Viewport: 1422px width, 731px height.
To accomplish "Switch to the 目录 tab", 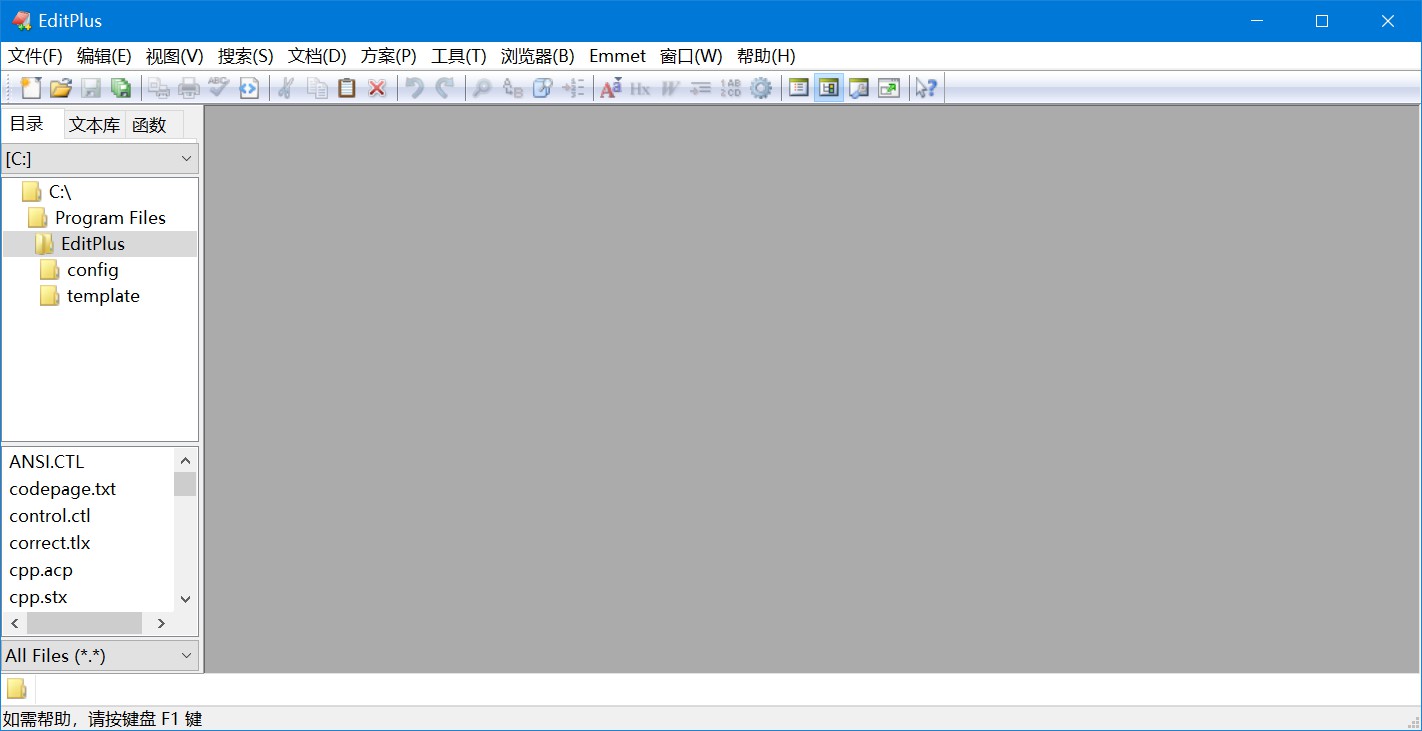I will pyautogui.click(x=27, y=124).
